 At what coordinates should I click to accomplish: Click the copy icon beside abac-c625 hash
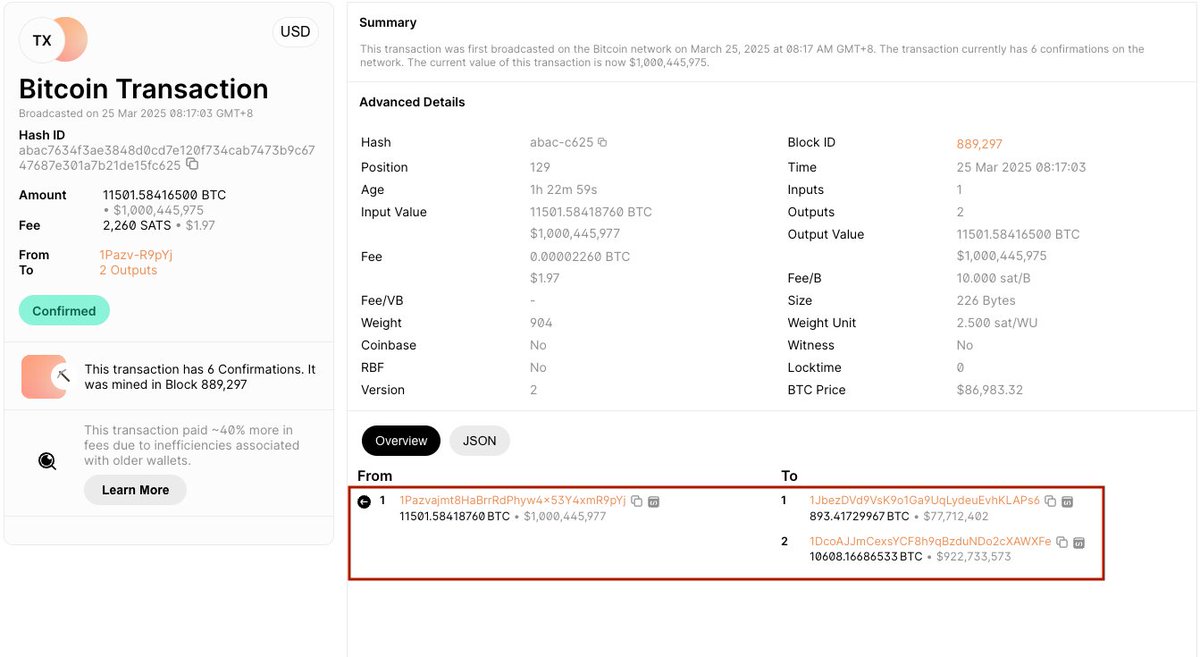[600, 142]
